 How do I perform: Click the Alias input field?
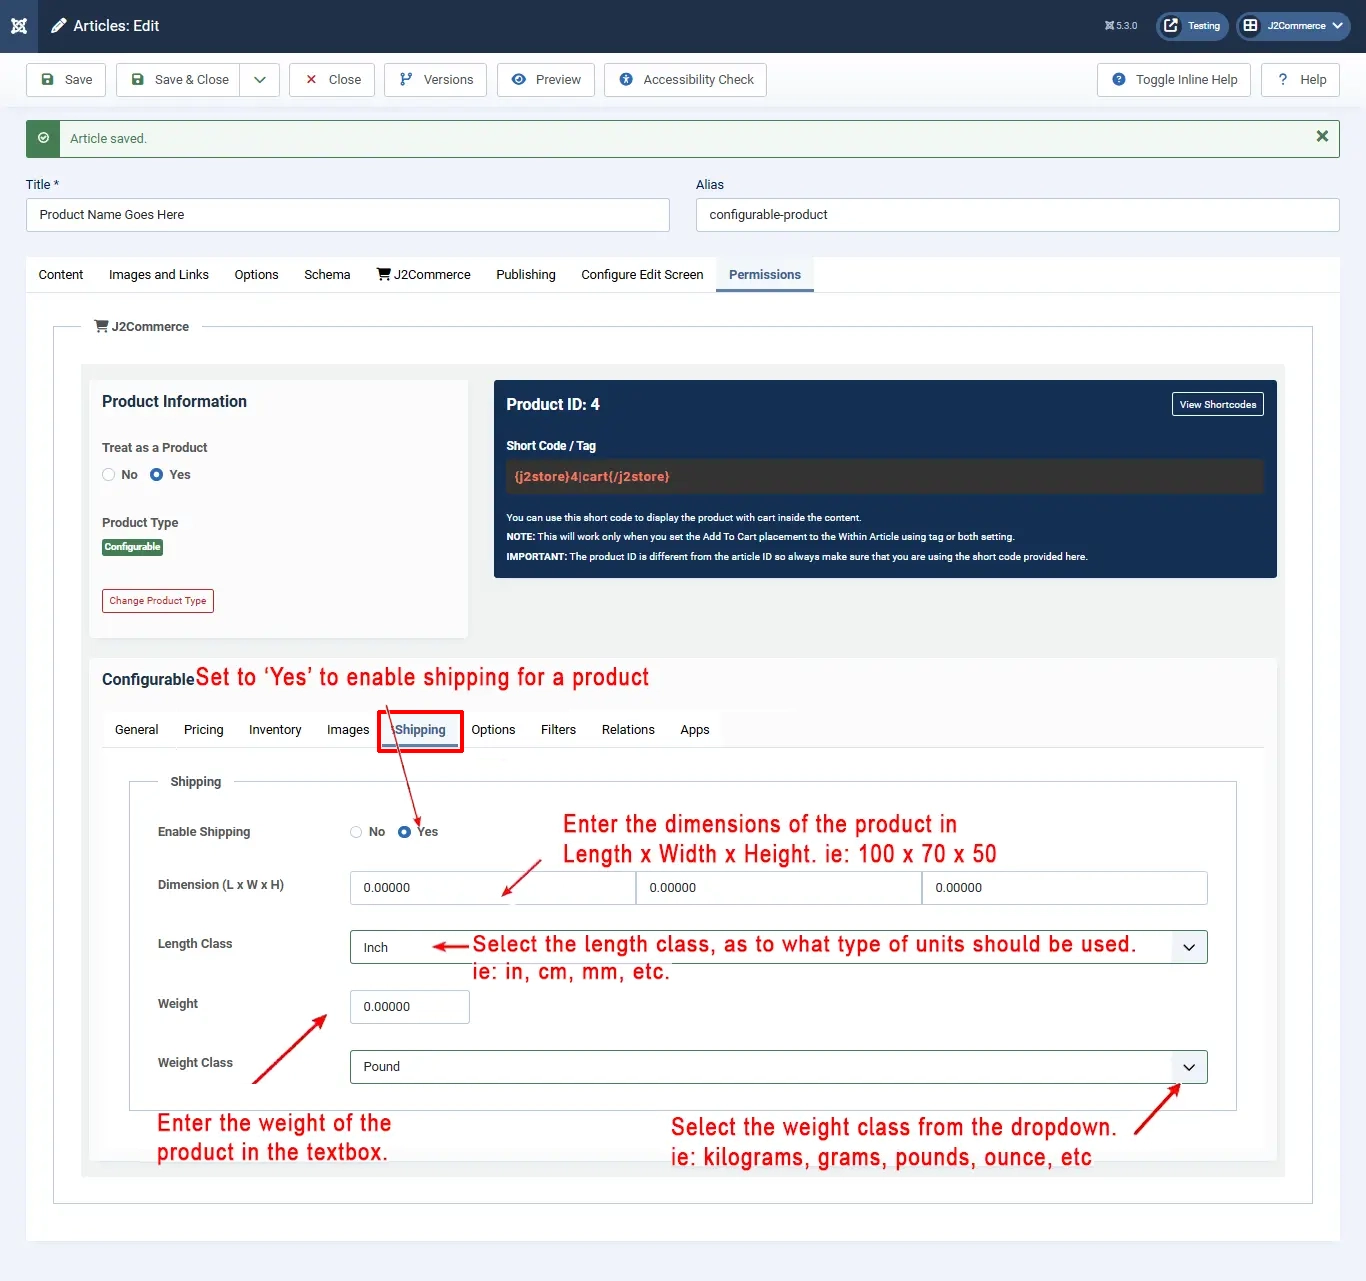tap(1018, 215)
